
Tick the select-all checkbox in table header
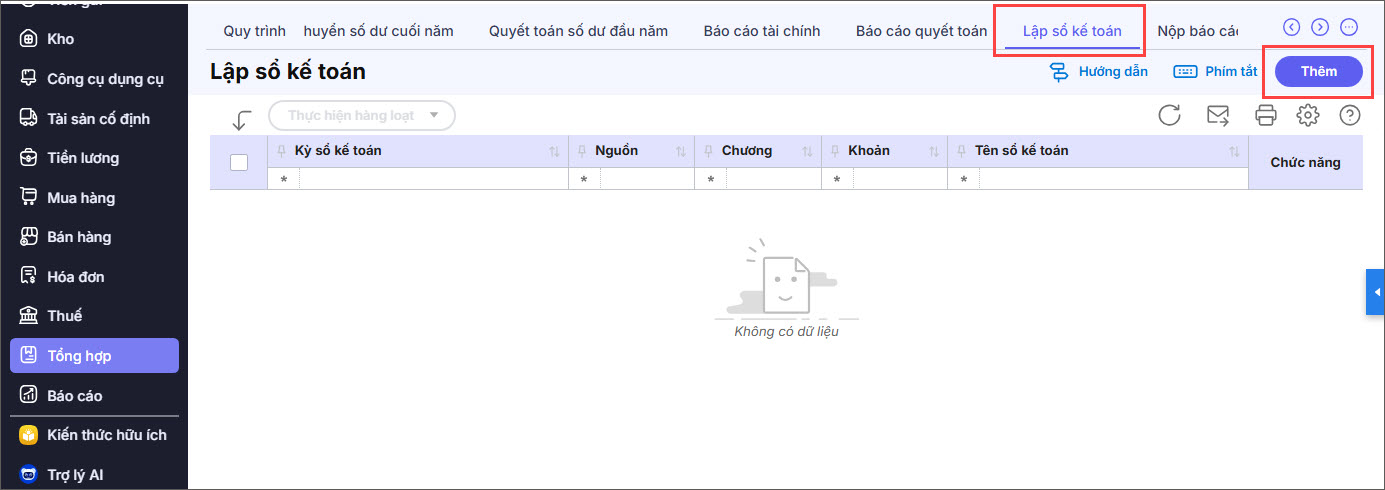239,162
